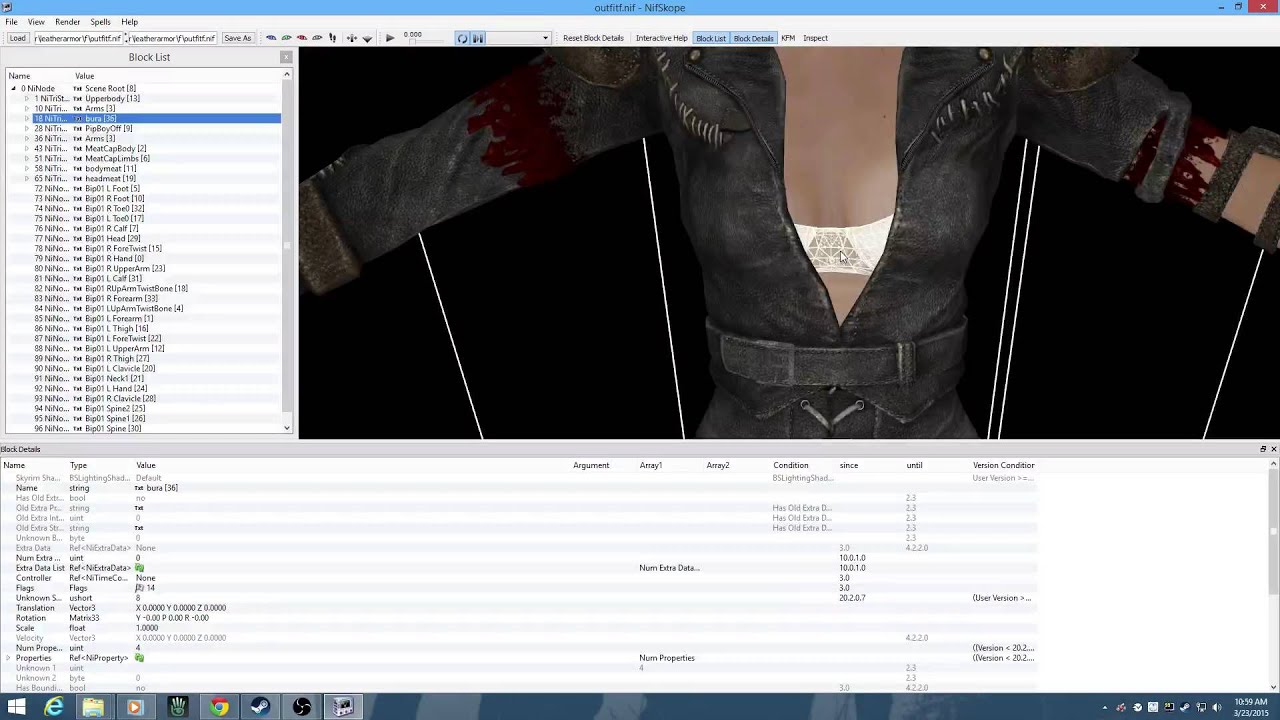Open the File menu
1280x720 pixels.
[11, 21]
